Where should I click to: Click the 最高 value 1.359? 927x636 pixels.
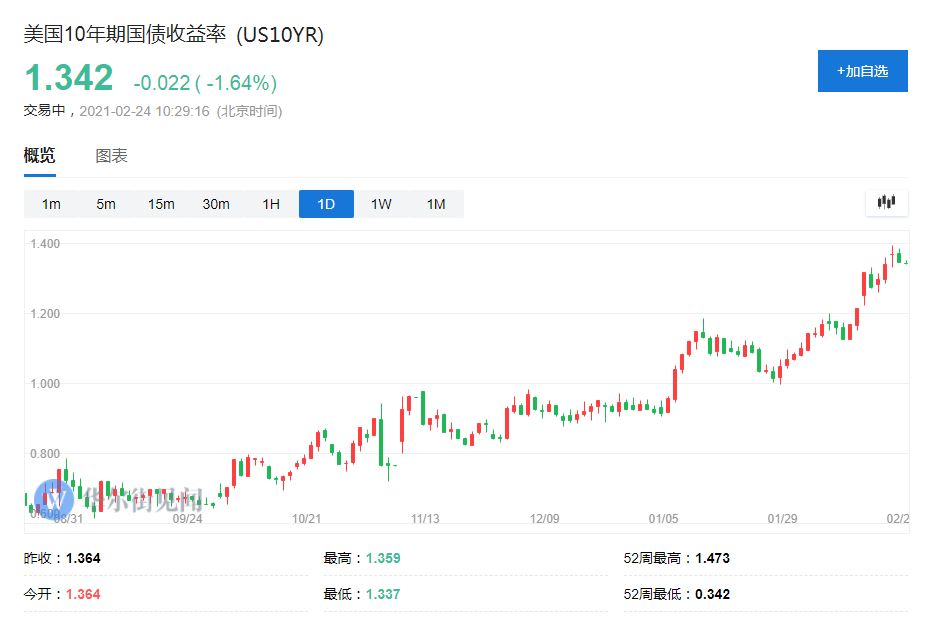(382, 557)
